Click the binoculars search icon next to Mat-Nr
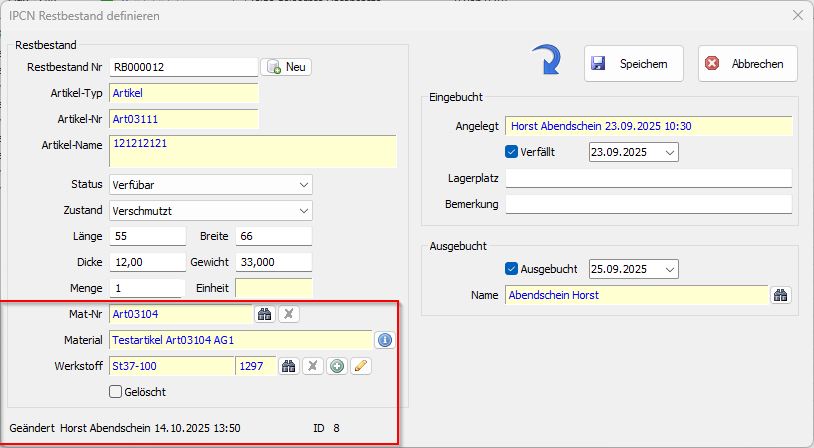Viewport: 814px width, 448px height. tap(265, 314)
